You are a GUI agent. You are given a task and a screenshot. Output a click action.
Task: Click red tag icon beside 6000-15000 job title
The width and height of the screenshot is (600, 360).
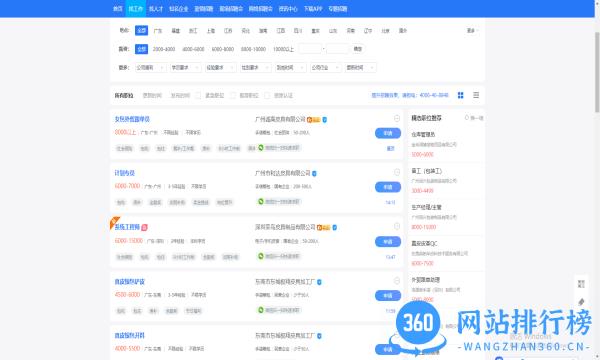pyautogui.click(x=144, y=227)
